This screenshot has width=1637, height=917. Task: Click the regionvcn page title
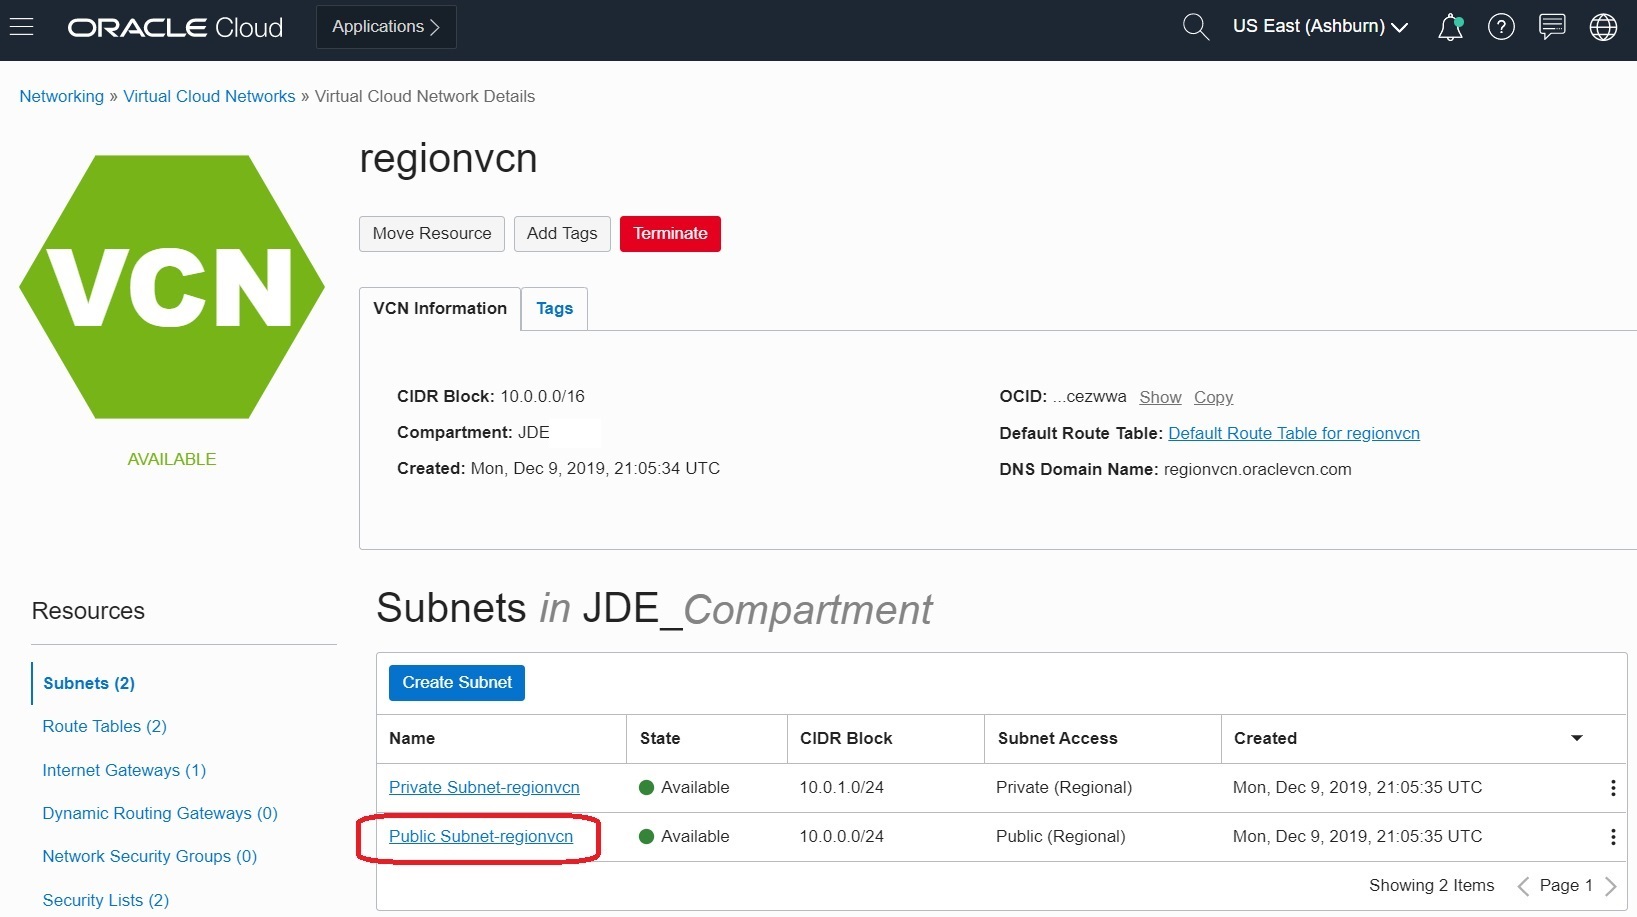[448, 159]
